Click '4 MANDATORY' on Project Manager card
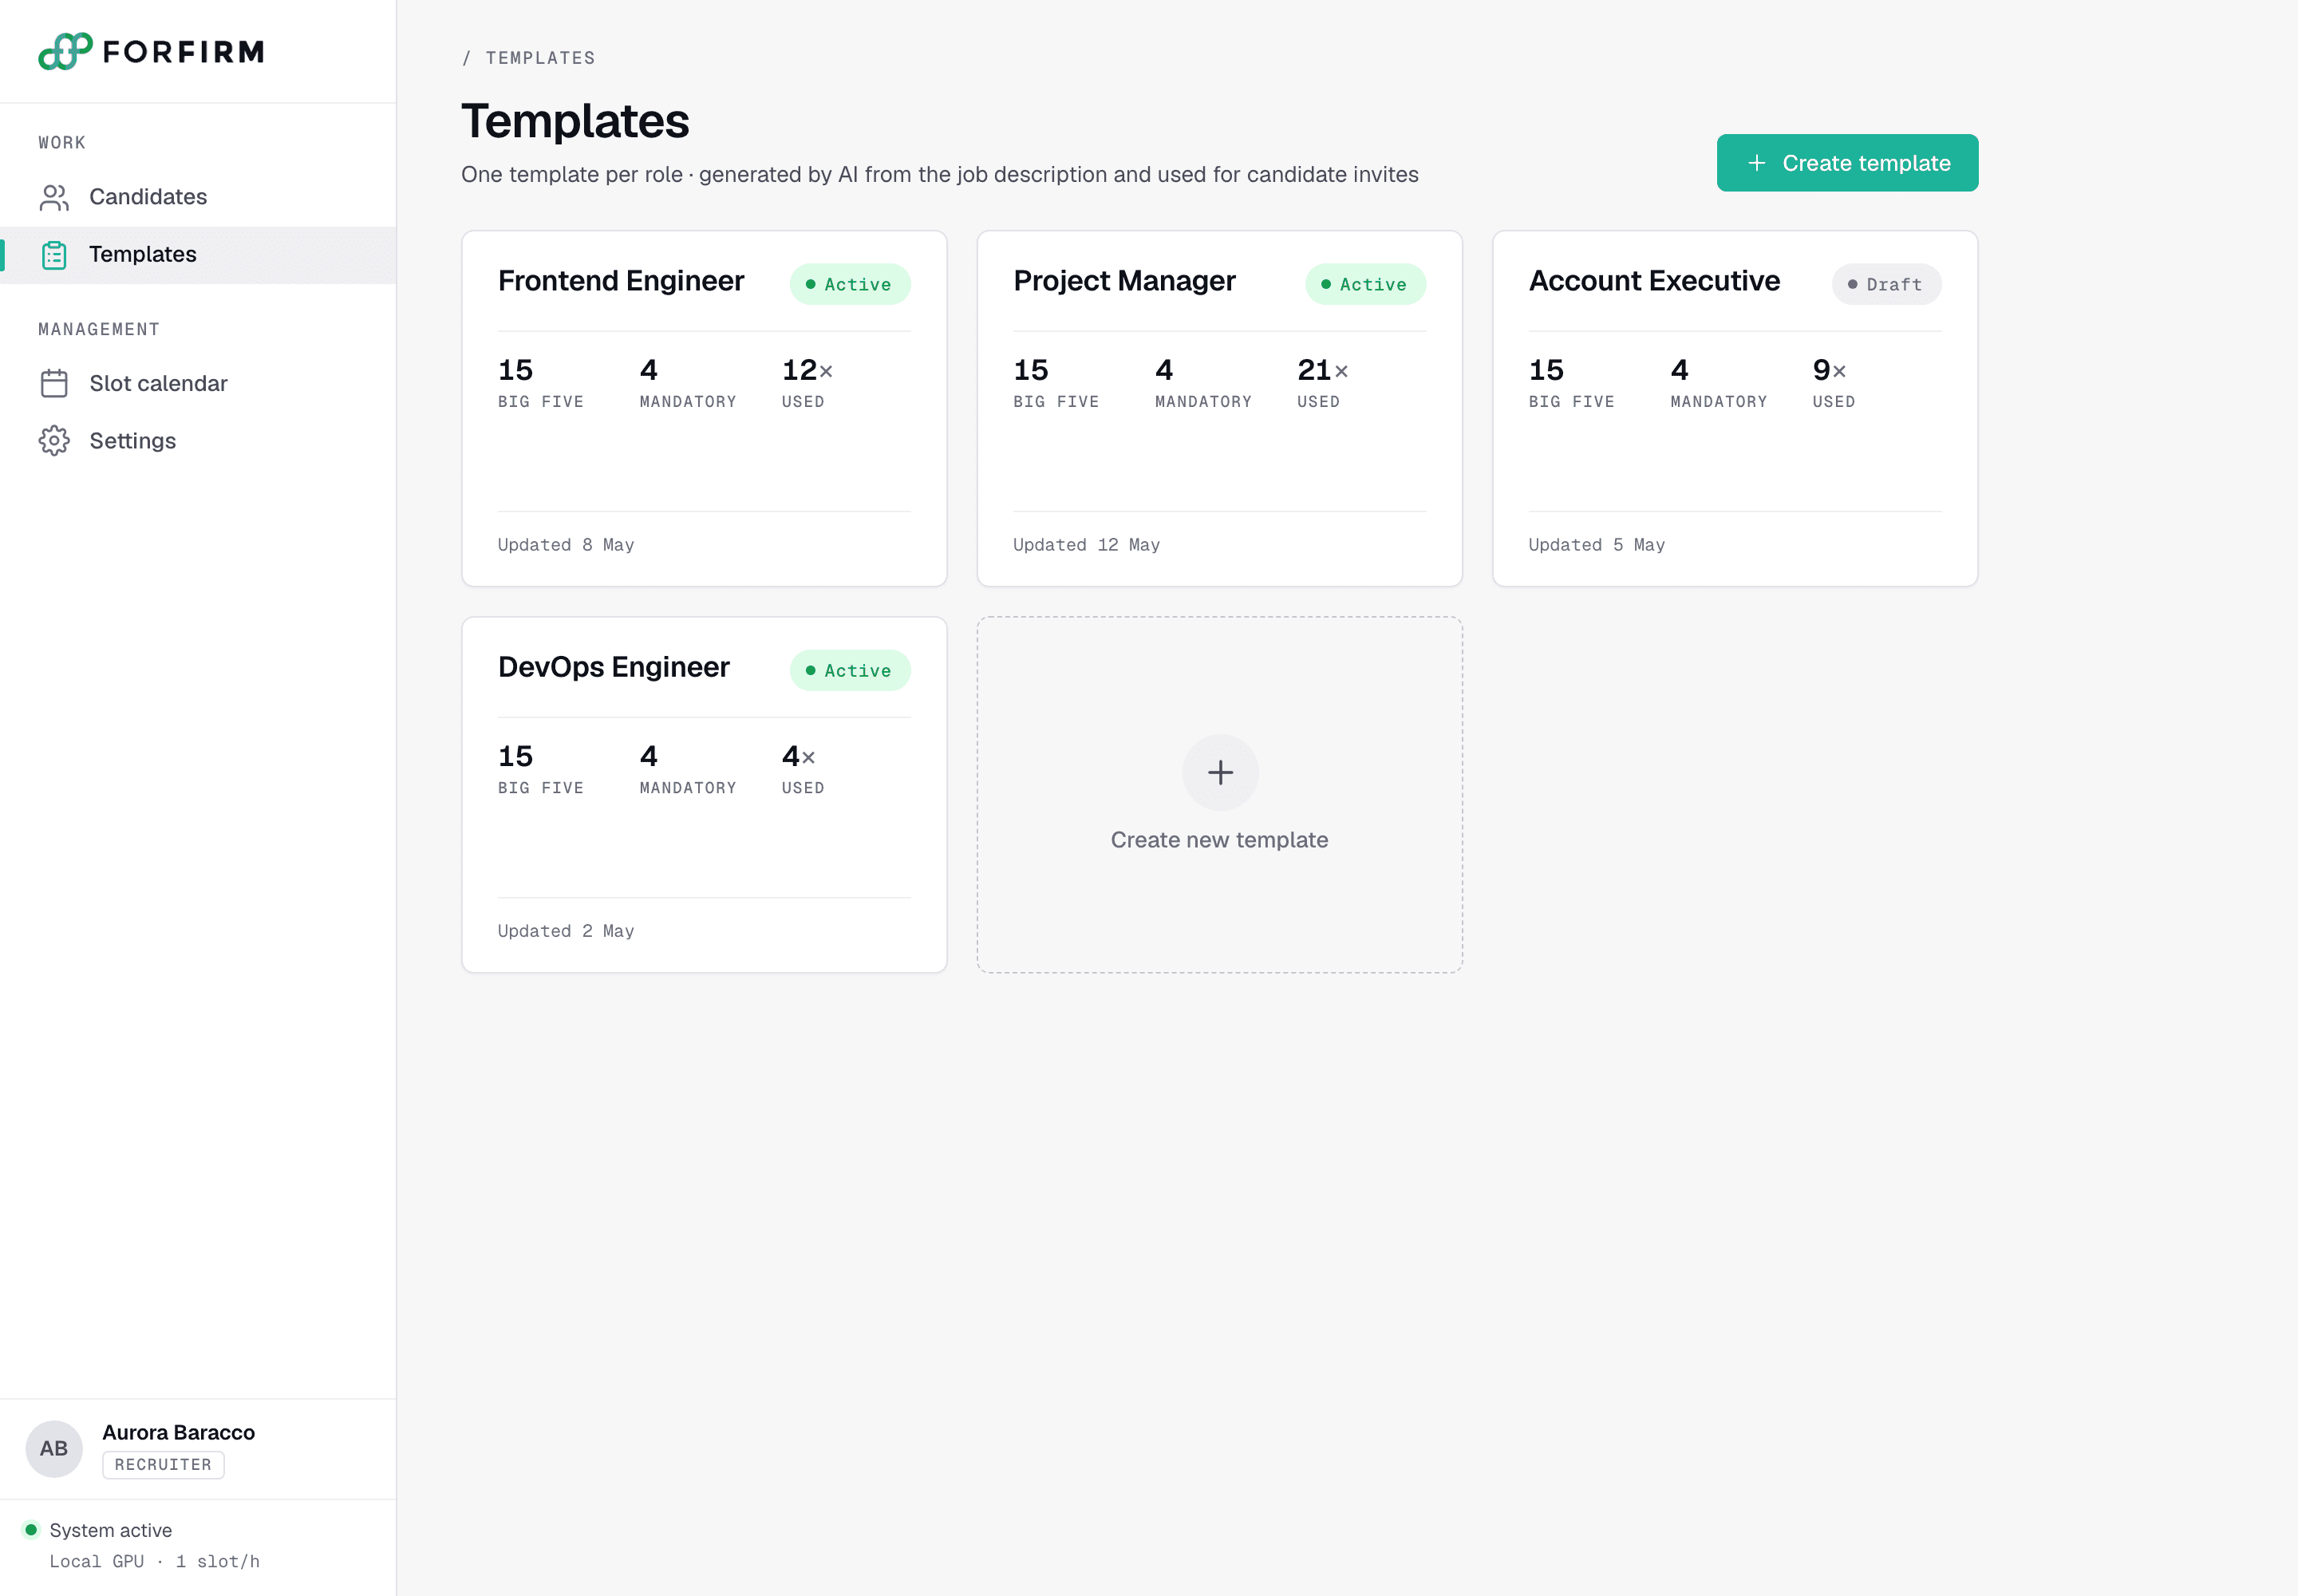The image size is (2298, 1596). tap(1203, 383)
